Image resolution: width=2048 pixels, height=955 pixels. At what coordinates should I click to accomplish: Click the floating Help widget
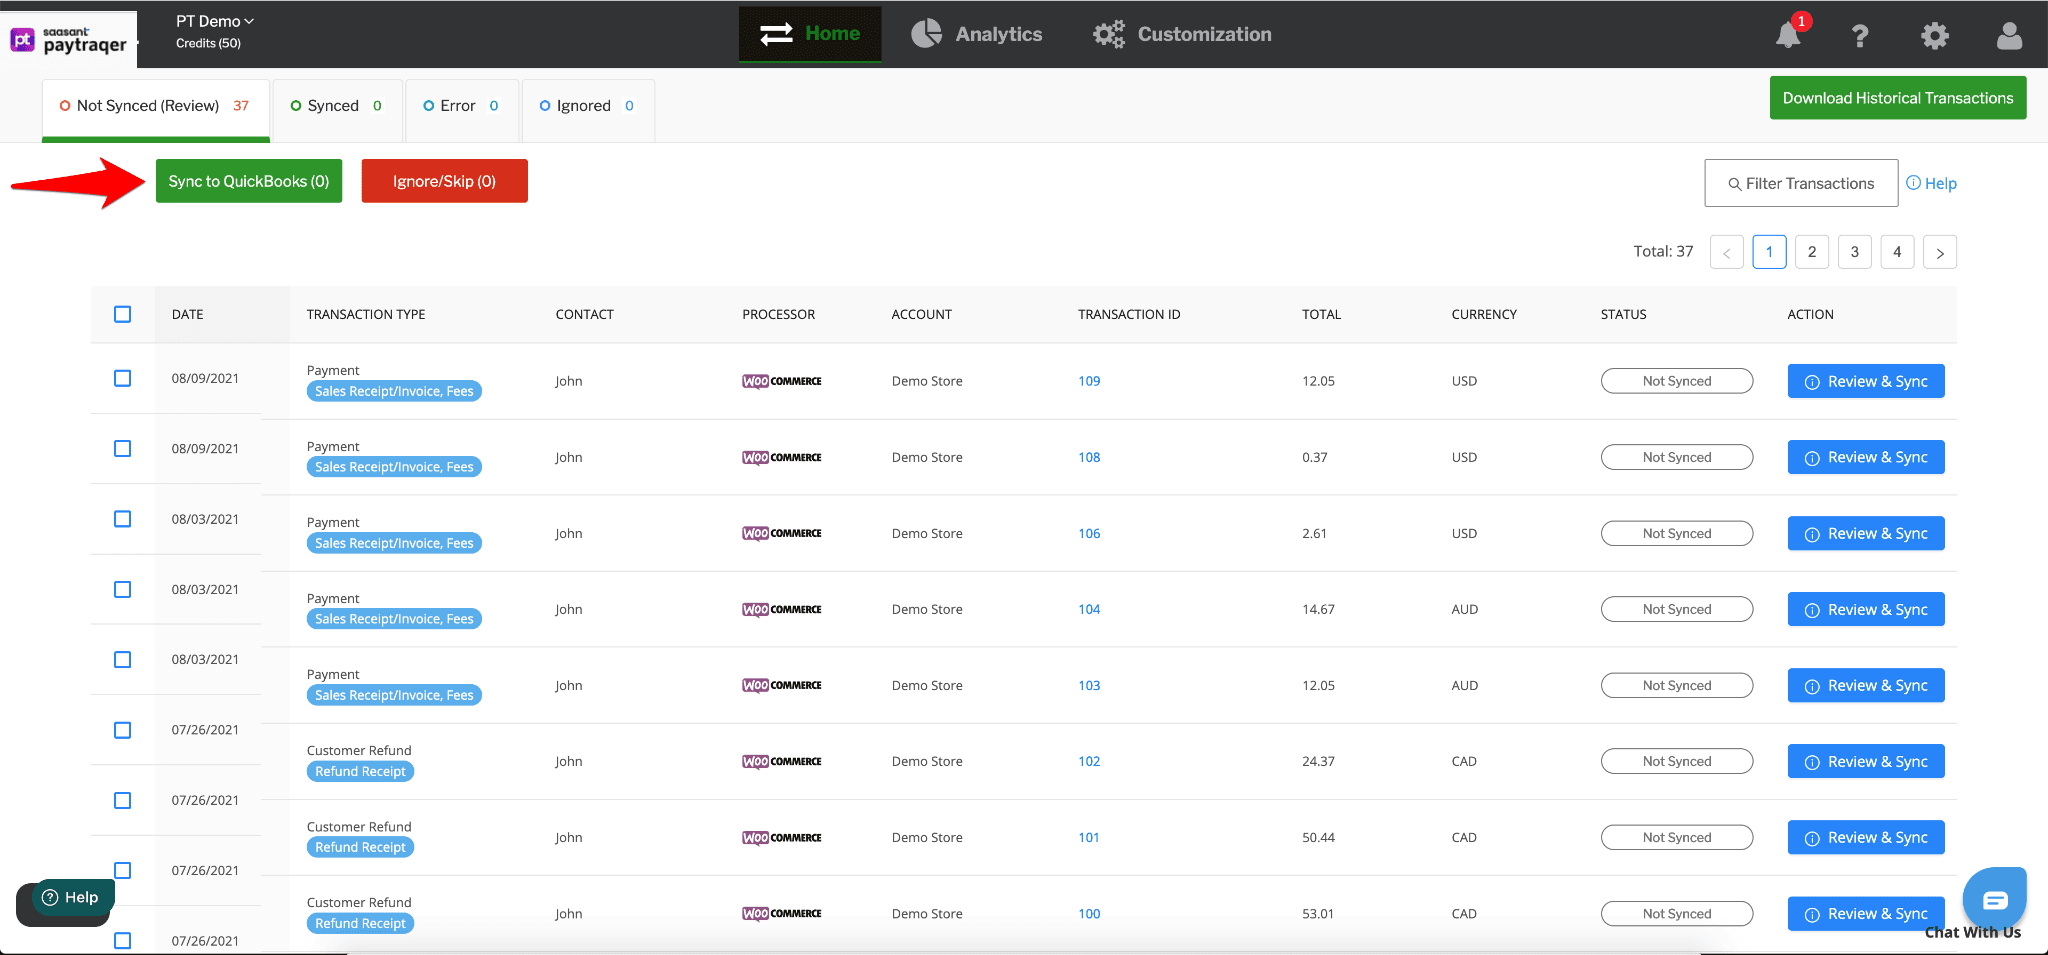[x=71, y=897]
